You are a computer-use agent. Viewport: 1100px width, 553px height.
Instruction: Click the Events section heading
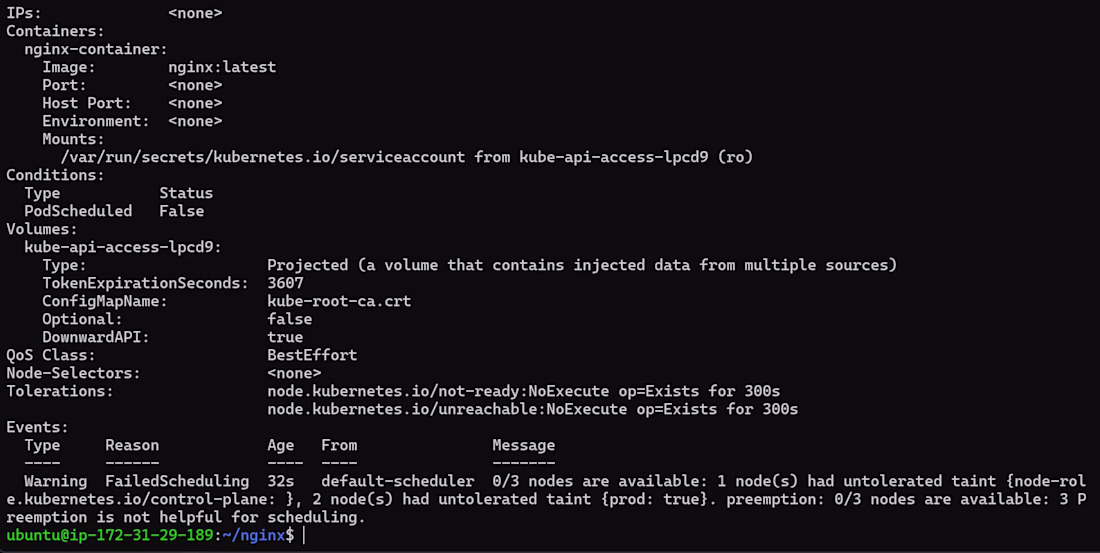click(37, 427)
